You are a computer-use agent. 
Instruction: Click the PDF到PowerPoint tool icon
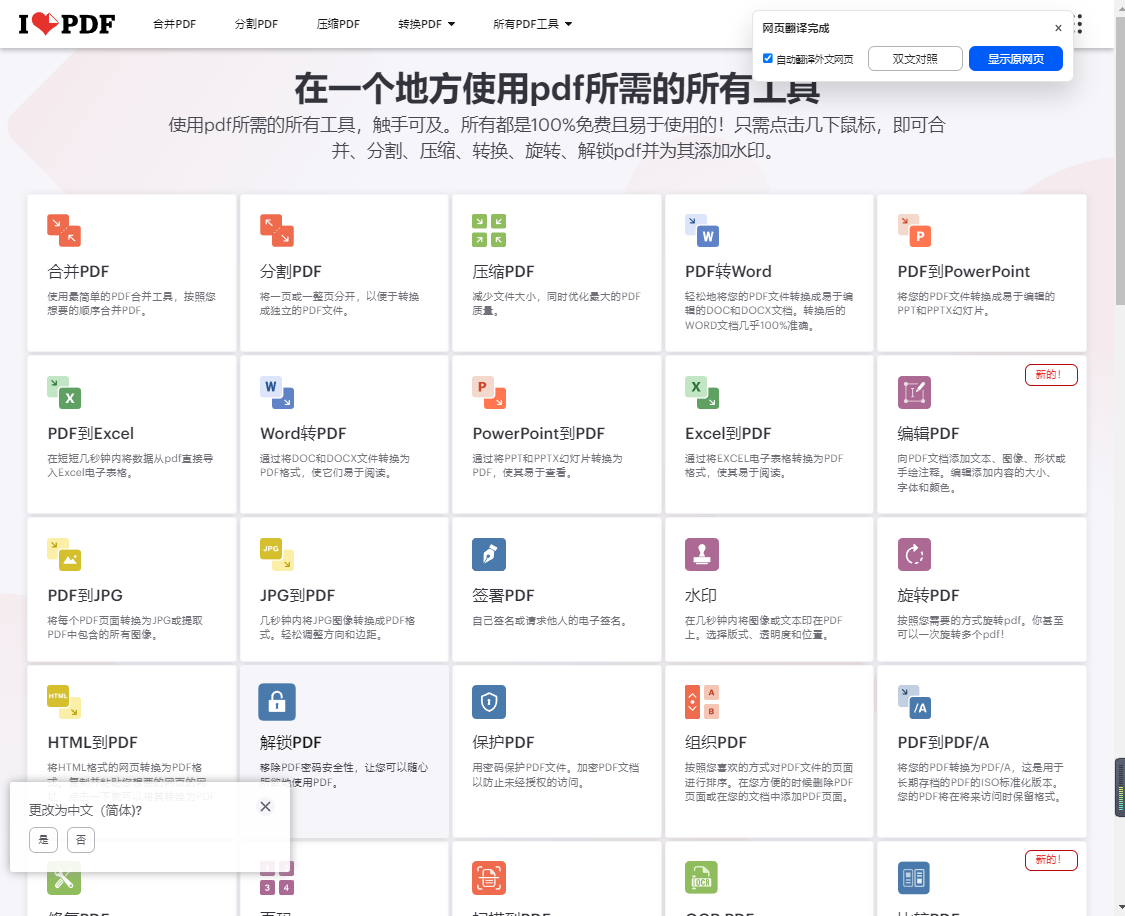tap(915, 230)
